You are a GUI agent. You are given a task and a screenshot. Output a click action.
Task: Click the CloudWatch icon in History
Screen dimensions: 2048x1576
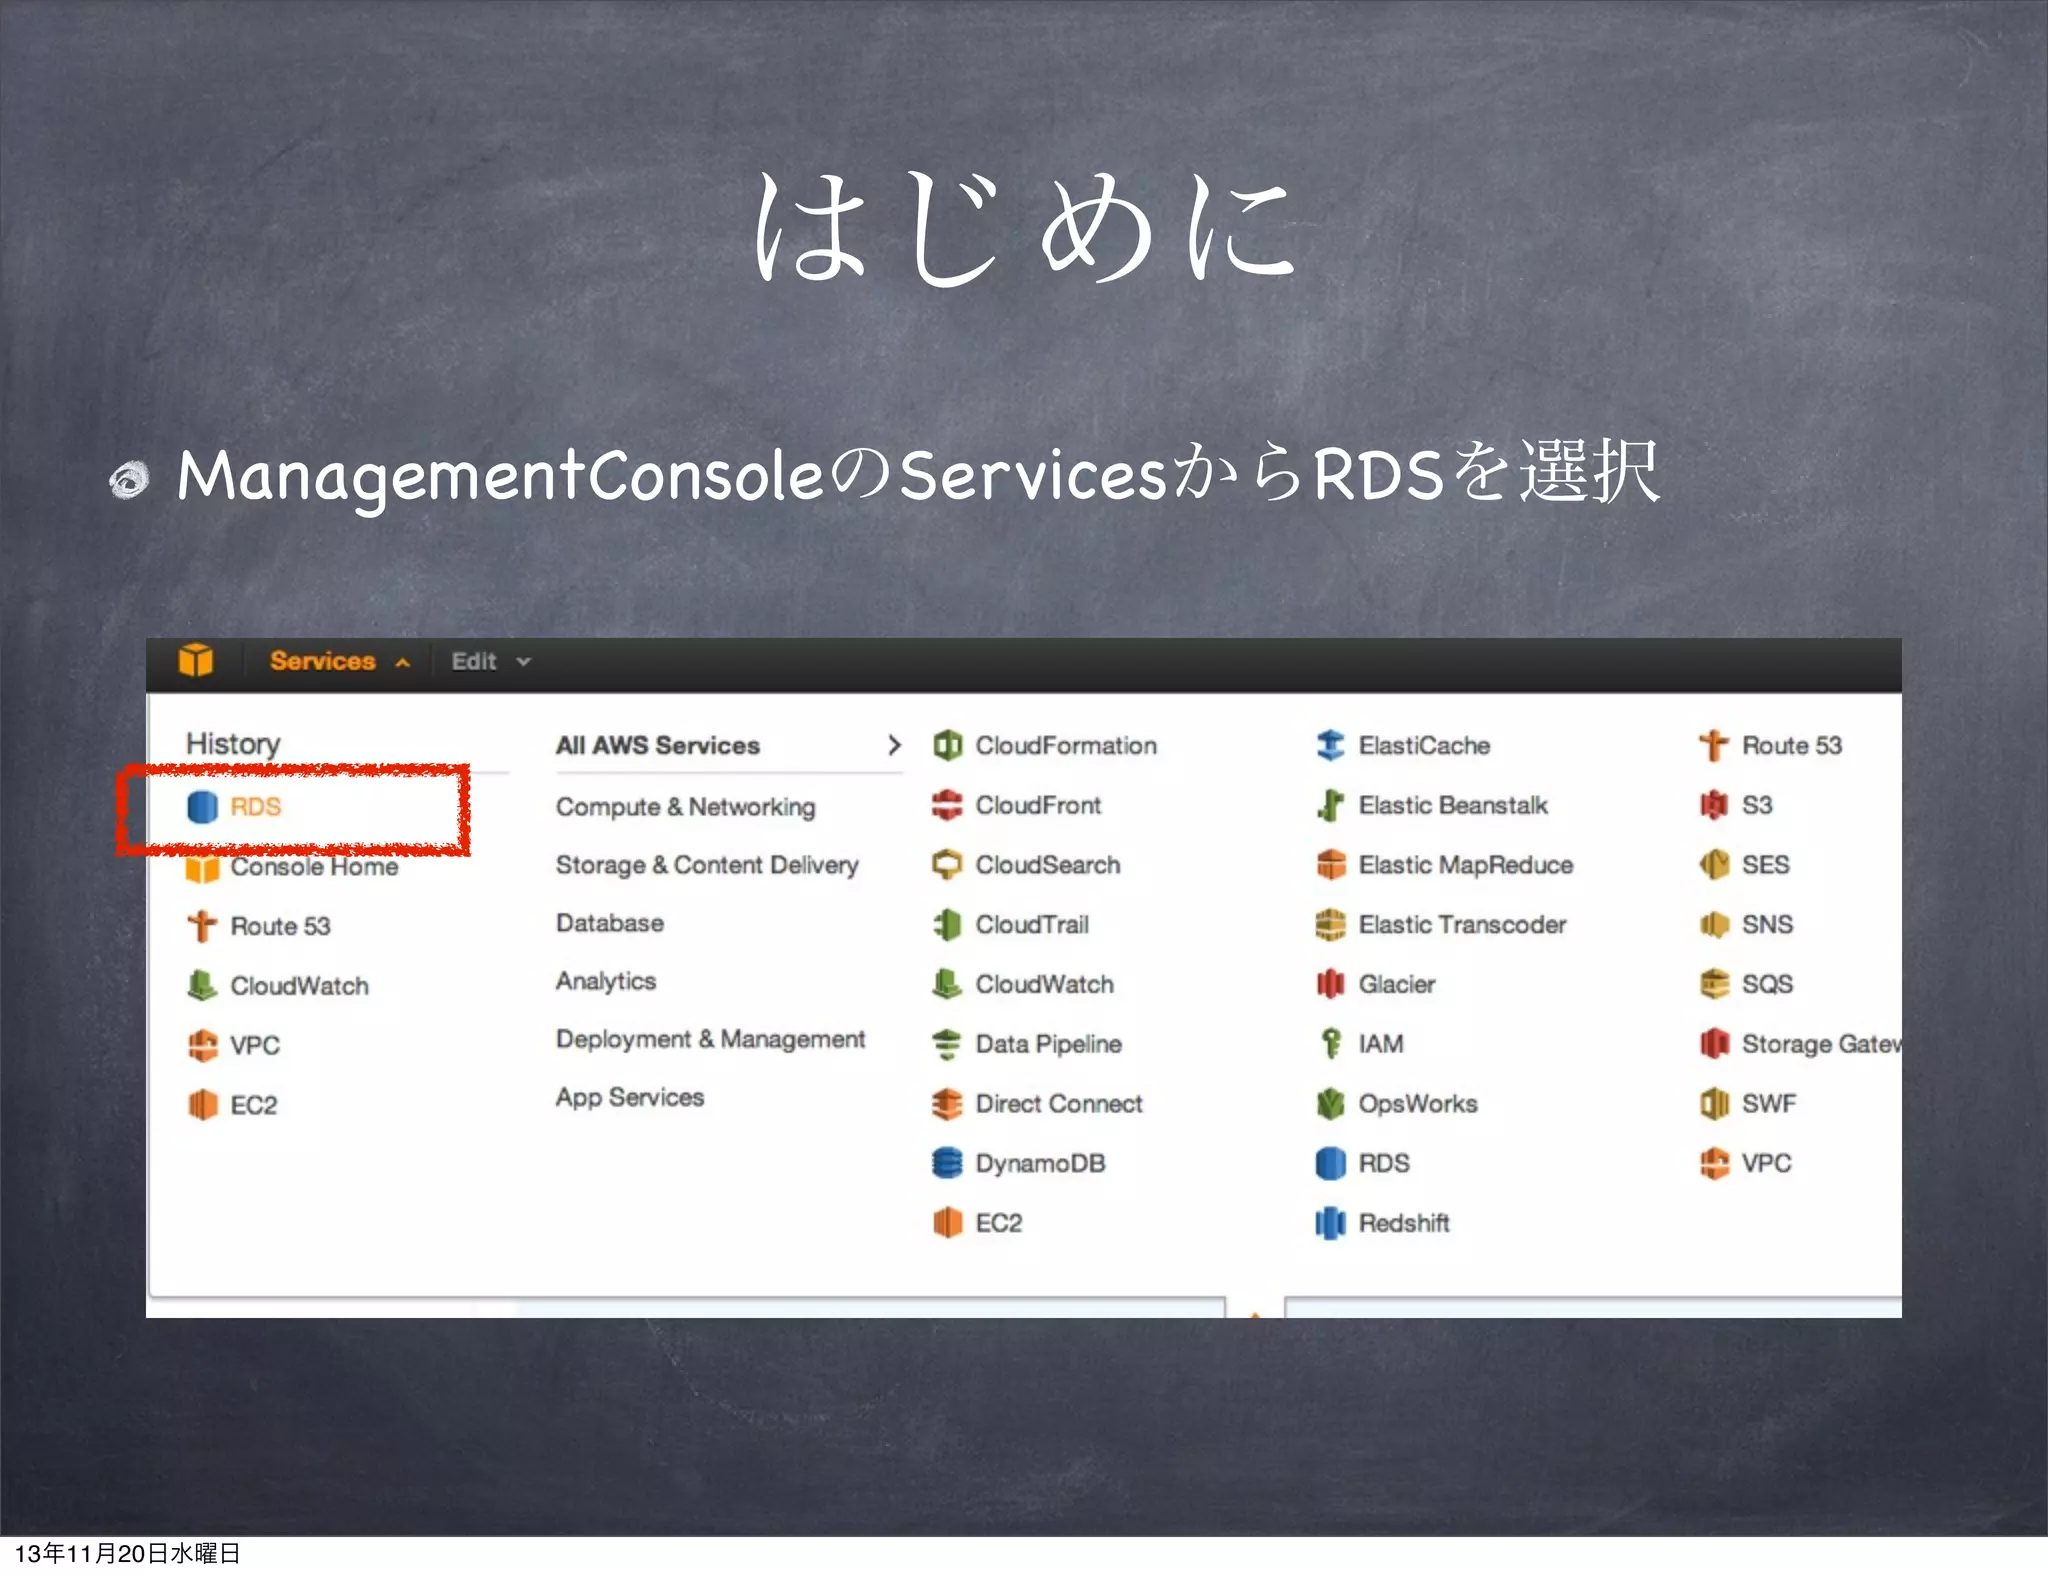click(x=202, y=986)
